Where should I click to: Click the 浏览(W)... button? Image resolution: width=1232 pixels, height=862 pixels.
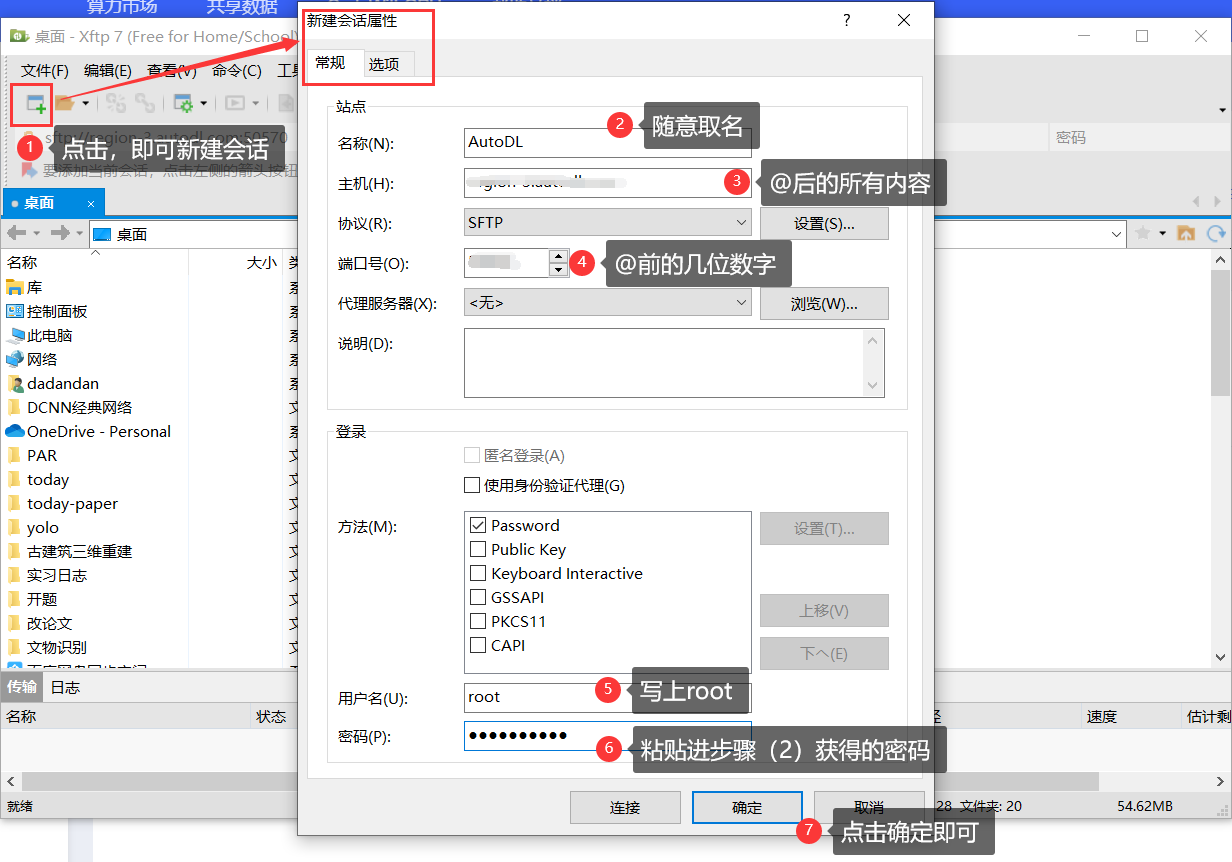coord(824,303)
